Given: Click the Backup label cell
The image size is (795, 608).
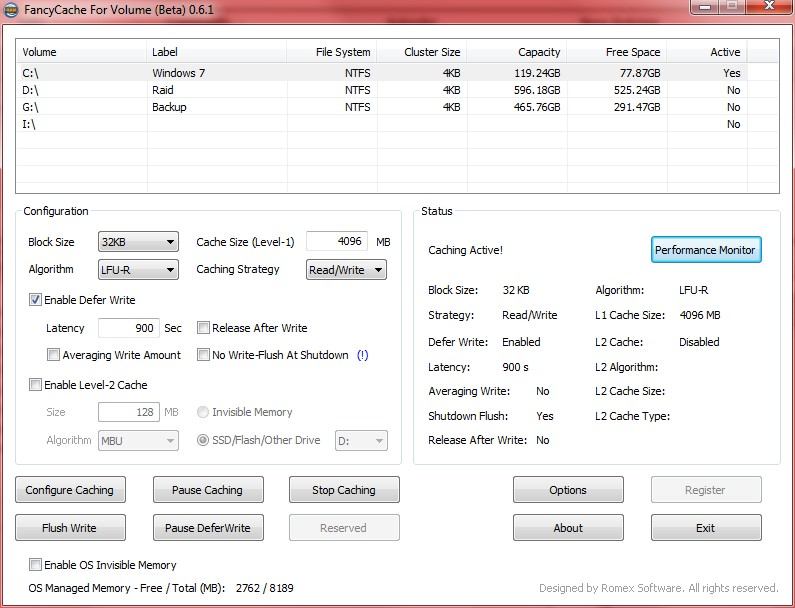Looking at the screenshot, I should (x=169, y=107).
